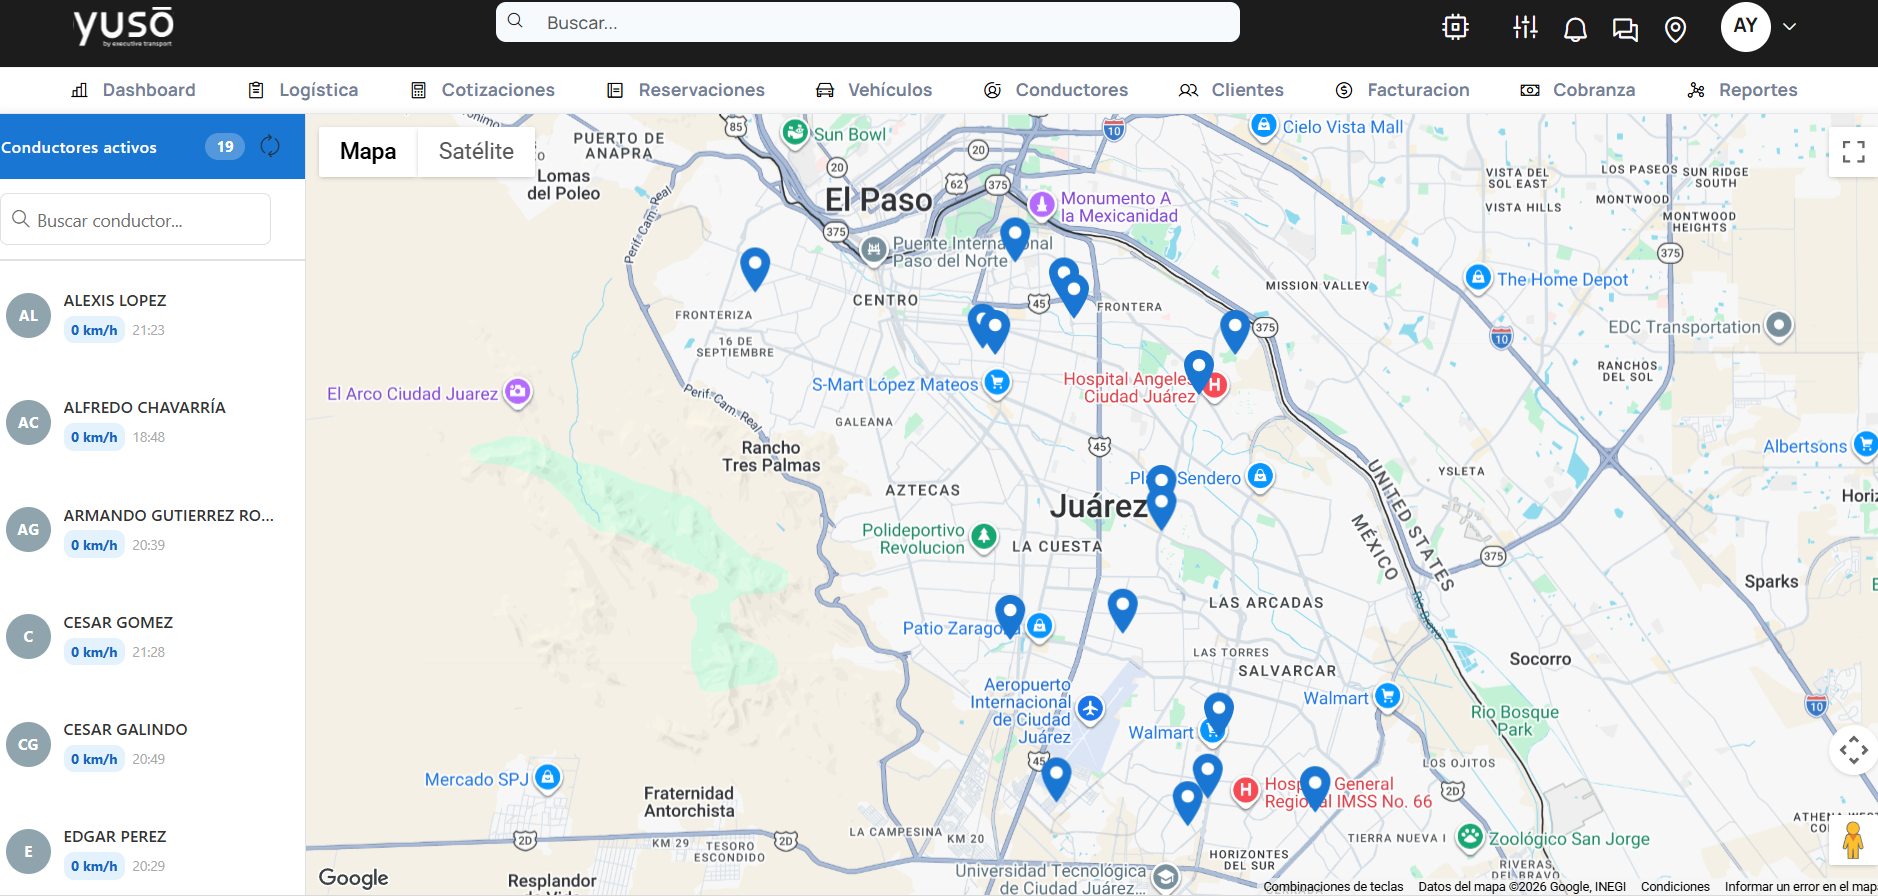Click the AL avatar circle
Image resolution: width=1878 pixels, height=896 pixels.
28,315
